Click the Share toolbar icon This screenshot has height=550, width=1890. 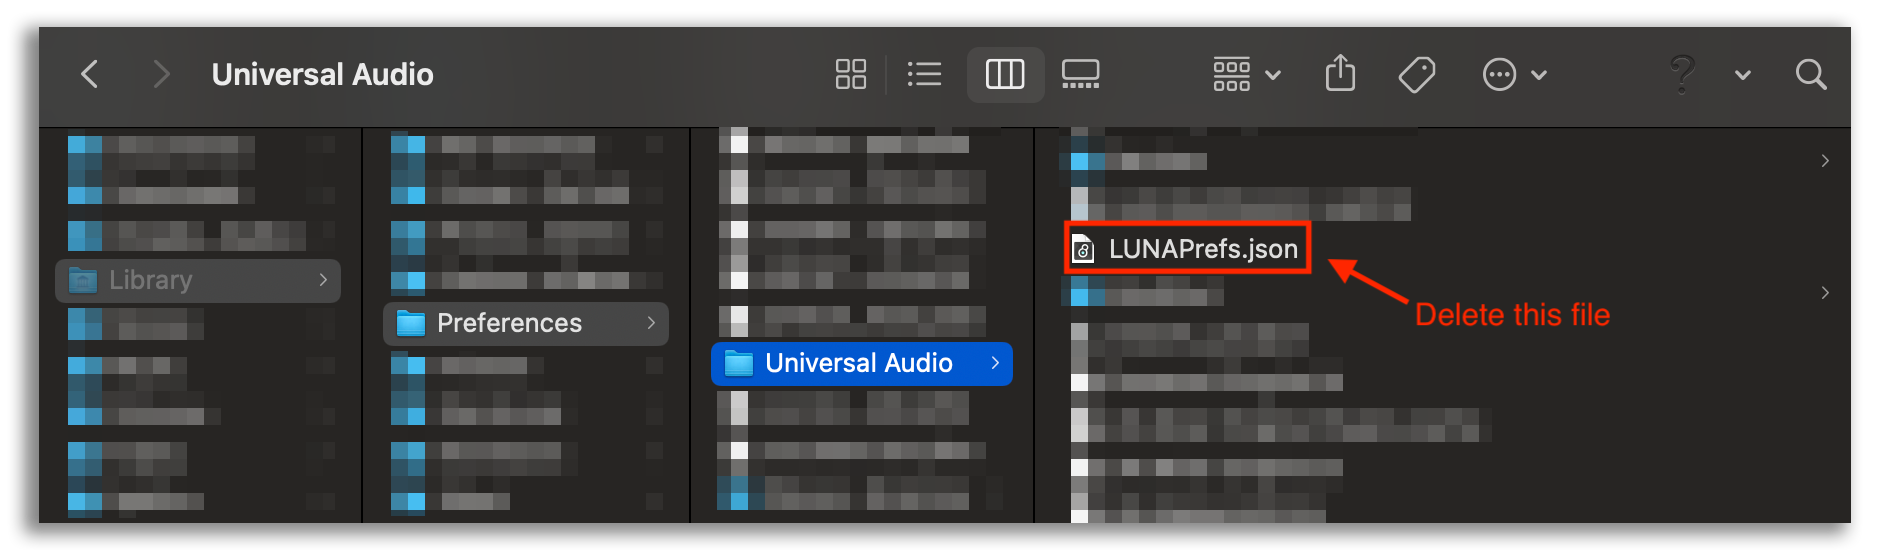(1340, 73)
